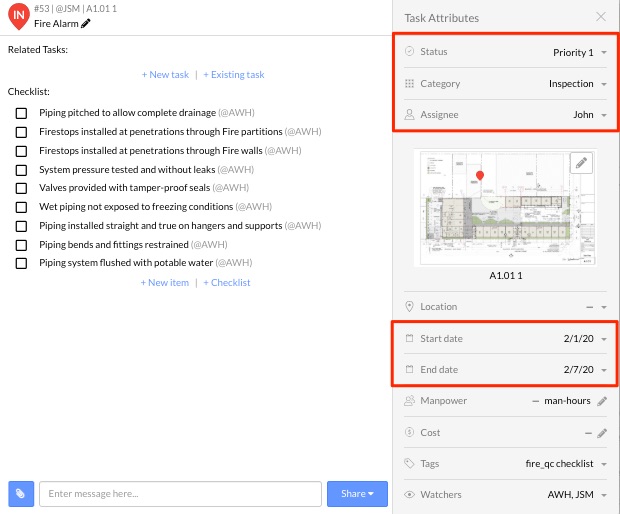Check 'System pressure tested and without leaks'
Screen dimensions: 620x514
pos(21,169)
